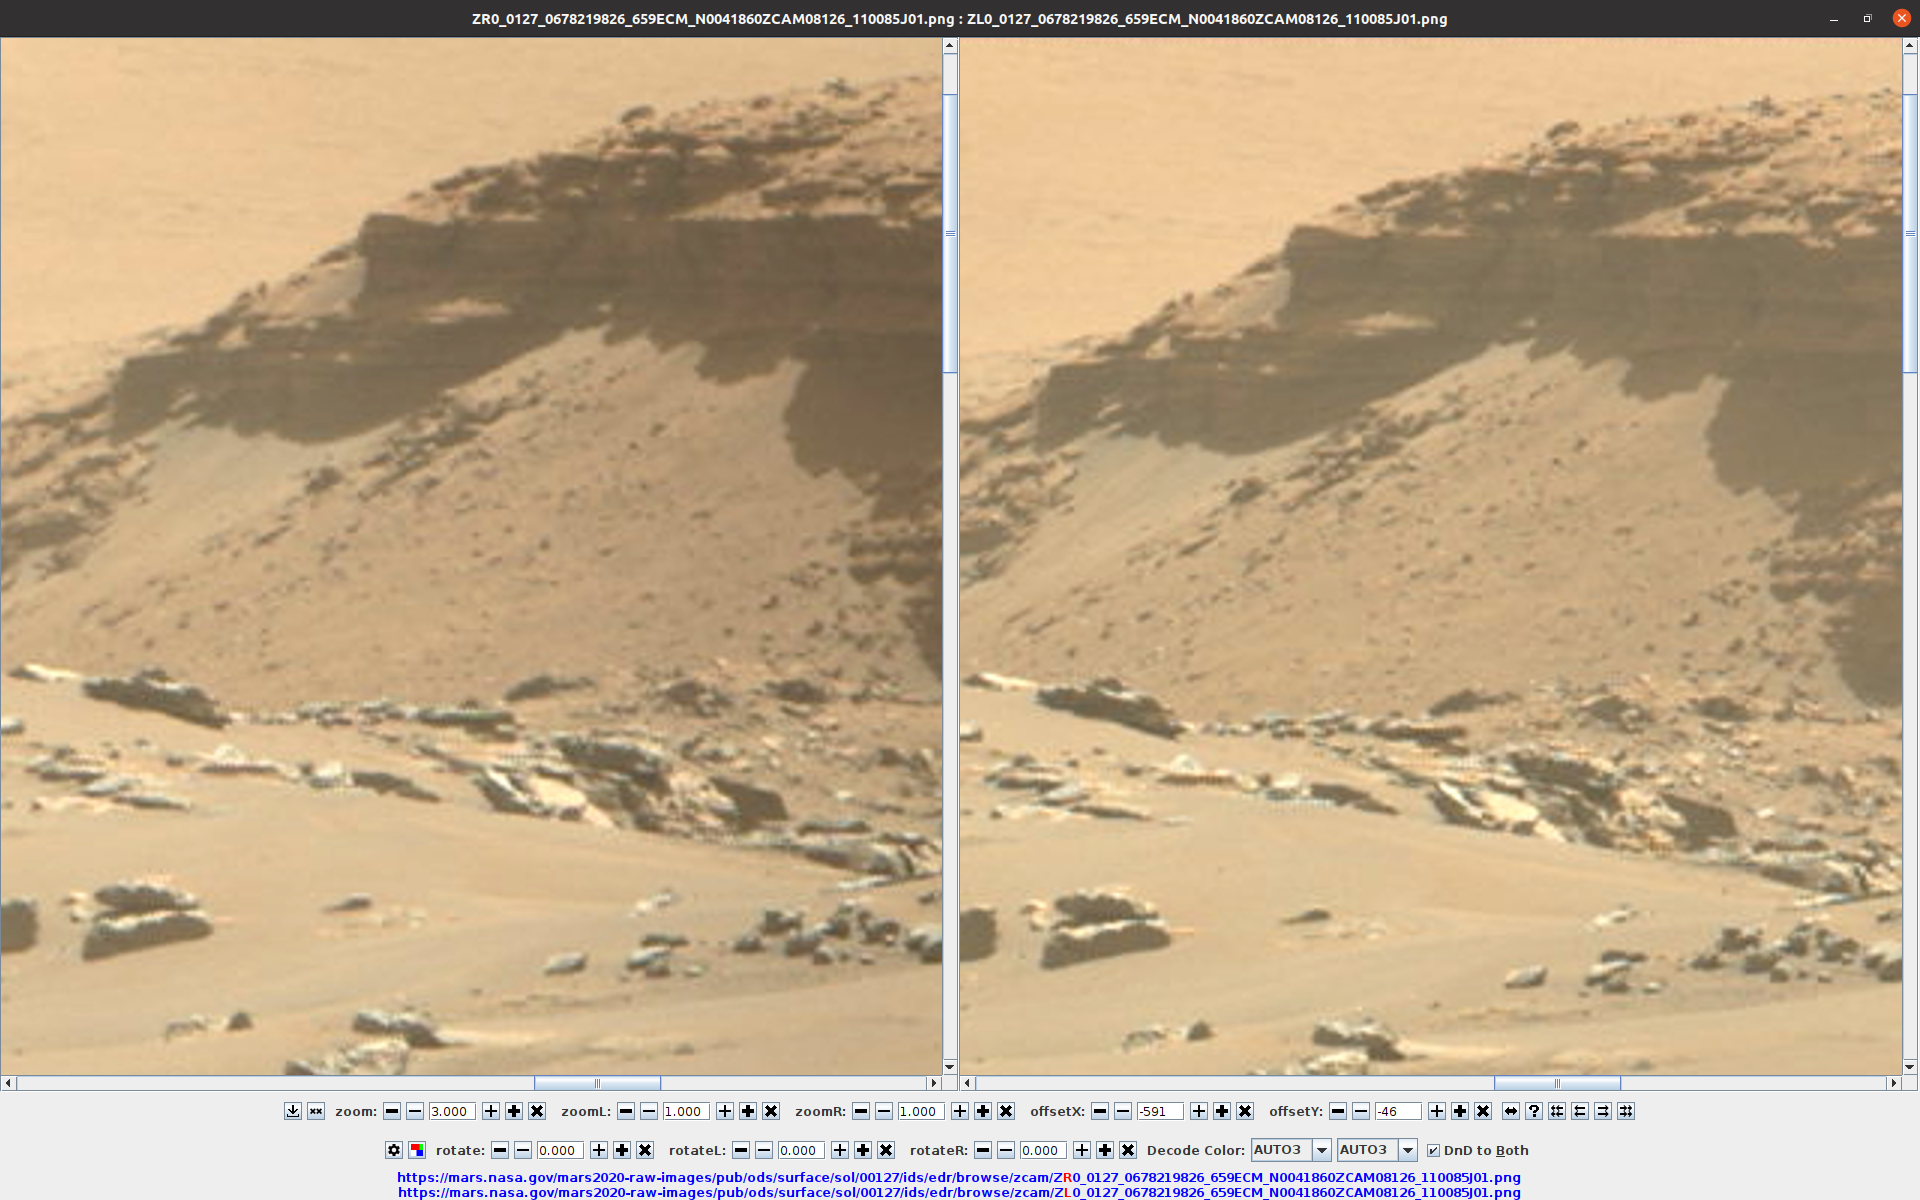Viewport: 1920px width, 1200px height.
Task: Toggle the DnD to Both checkbox
Action: click(1433, 1150)
